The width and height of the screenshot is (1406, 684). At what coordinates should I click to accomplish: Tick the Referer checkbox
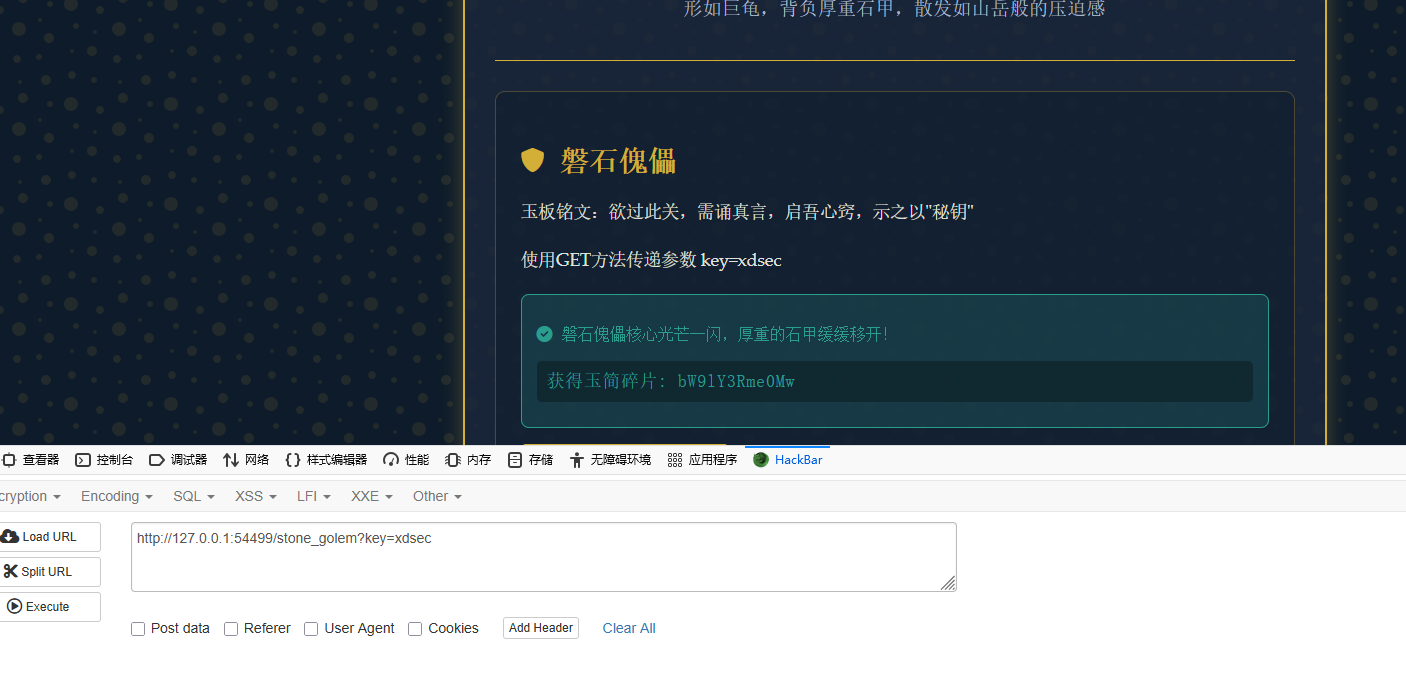click(x=231, y=629)
